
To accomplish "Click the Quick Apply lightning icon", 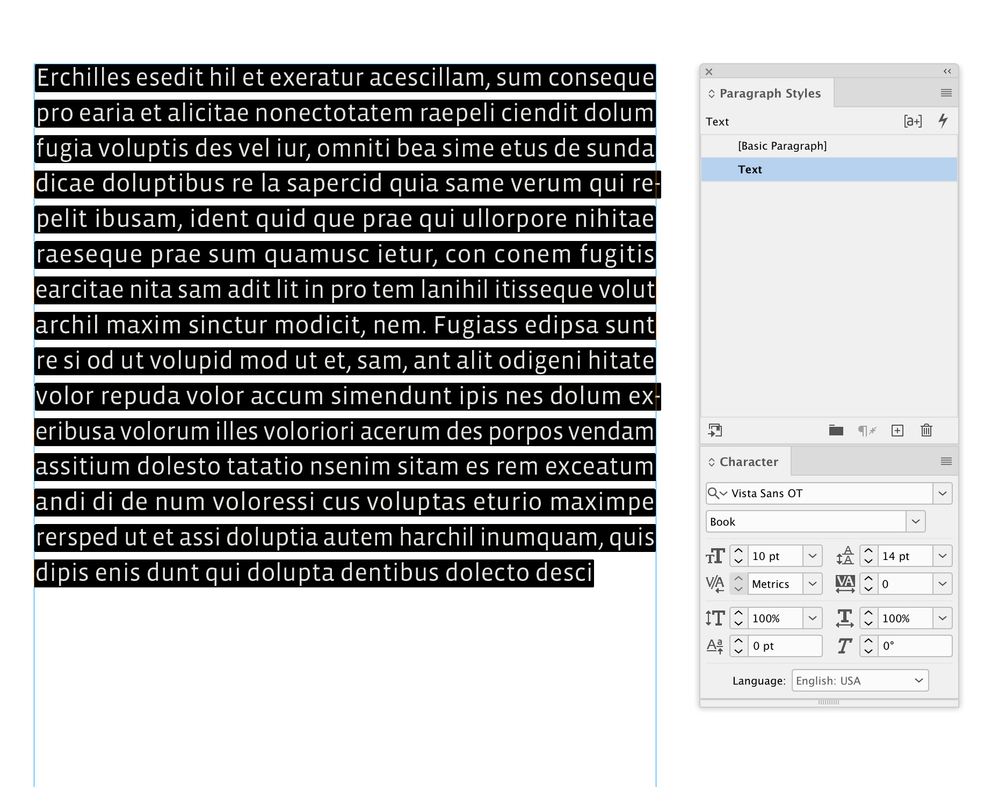I will click(x=943, y=120).
